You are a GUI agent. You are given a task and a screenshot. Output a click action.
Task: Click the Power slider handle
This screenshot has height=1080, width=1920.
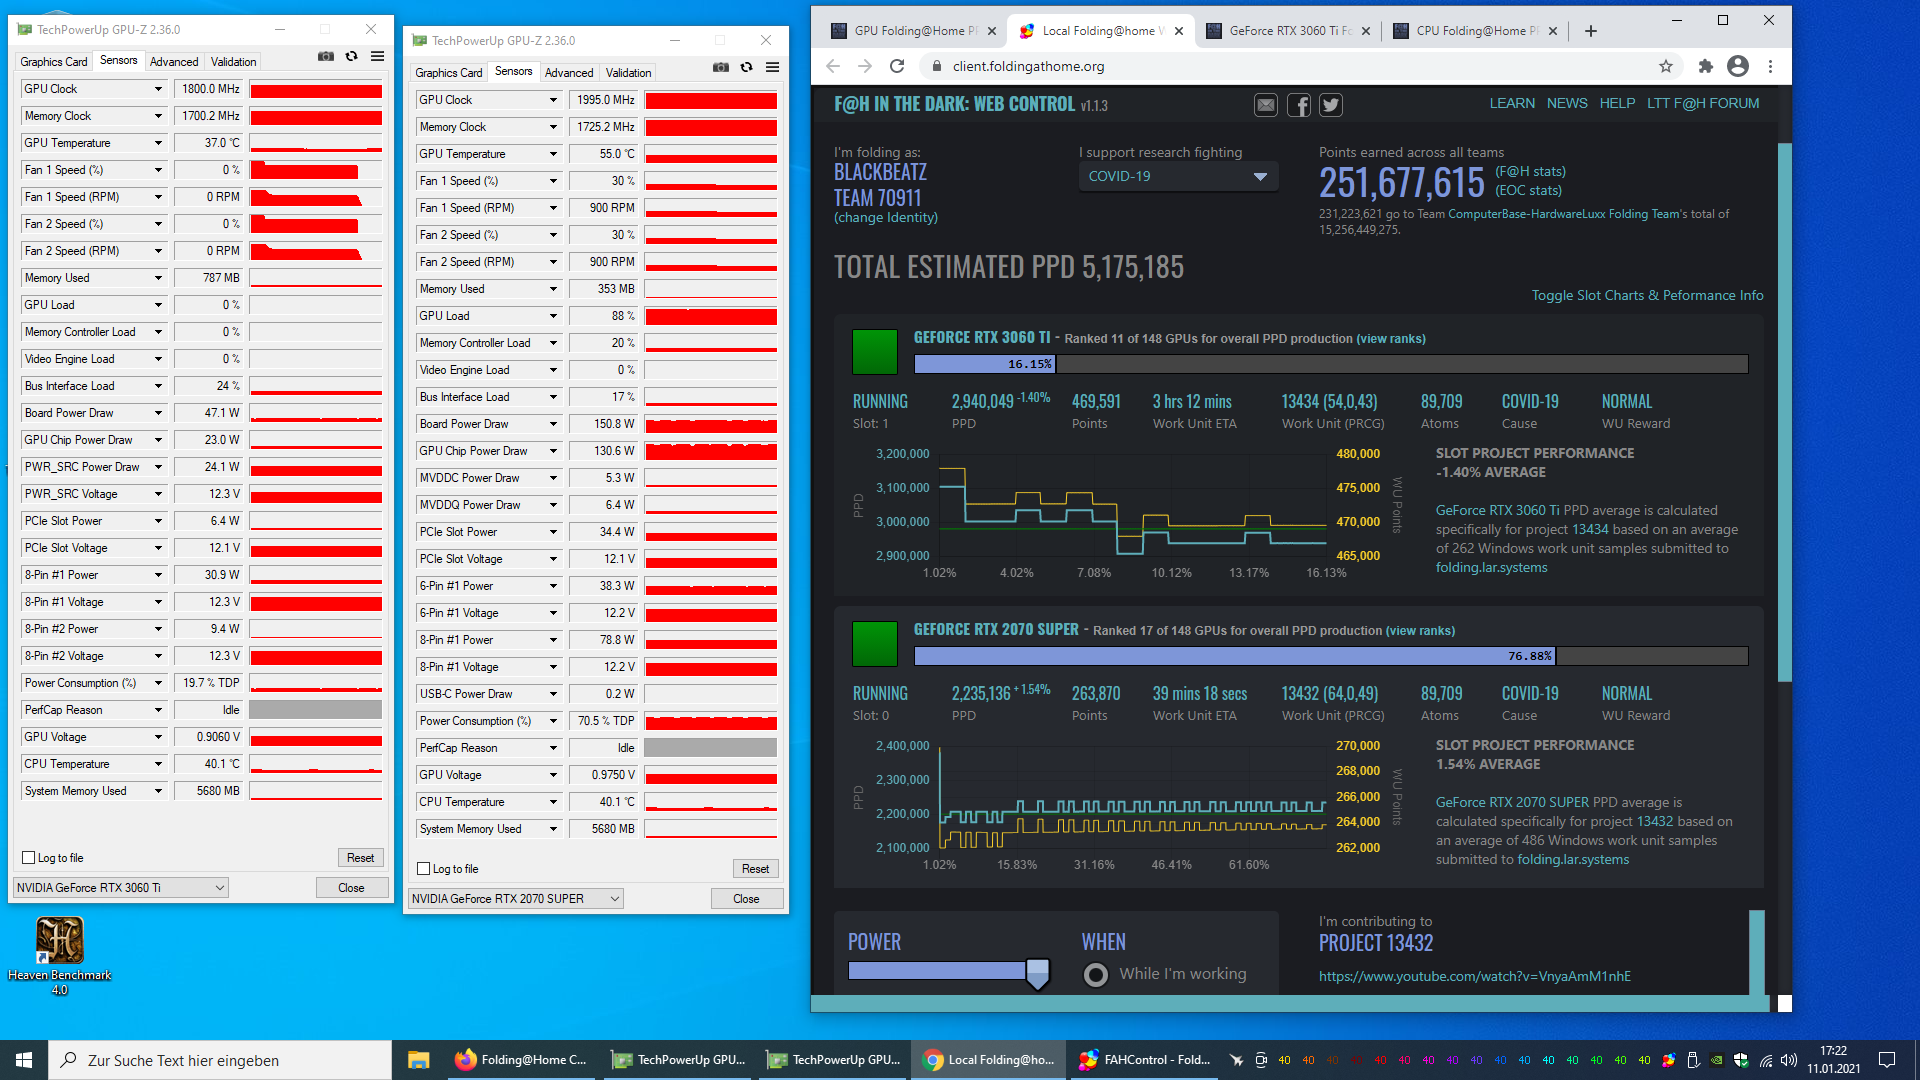(x=1037, y=972)
